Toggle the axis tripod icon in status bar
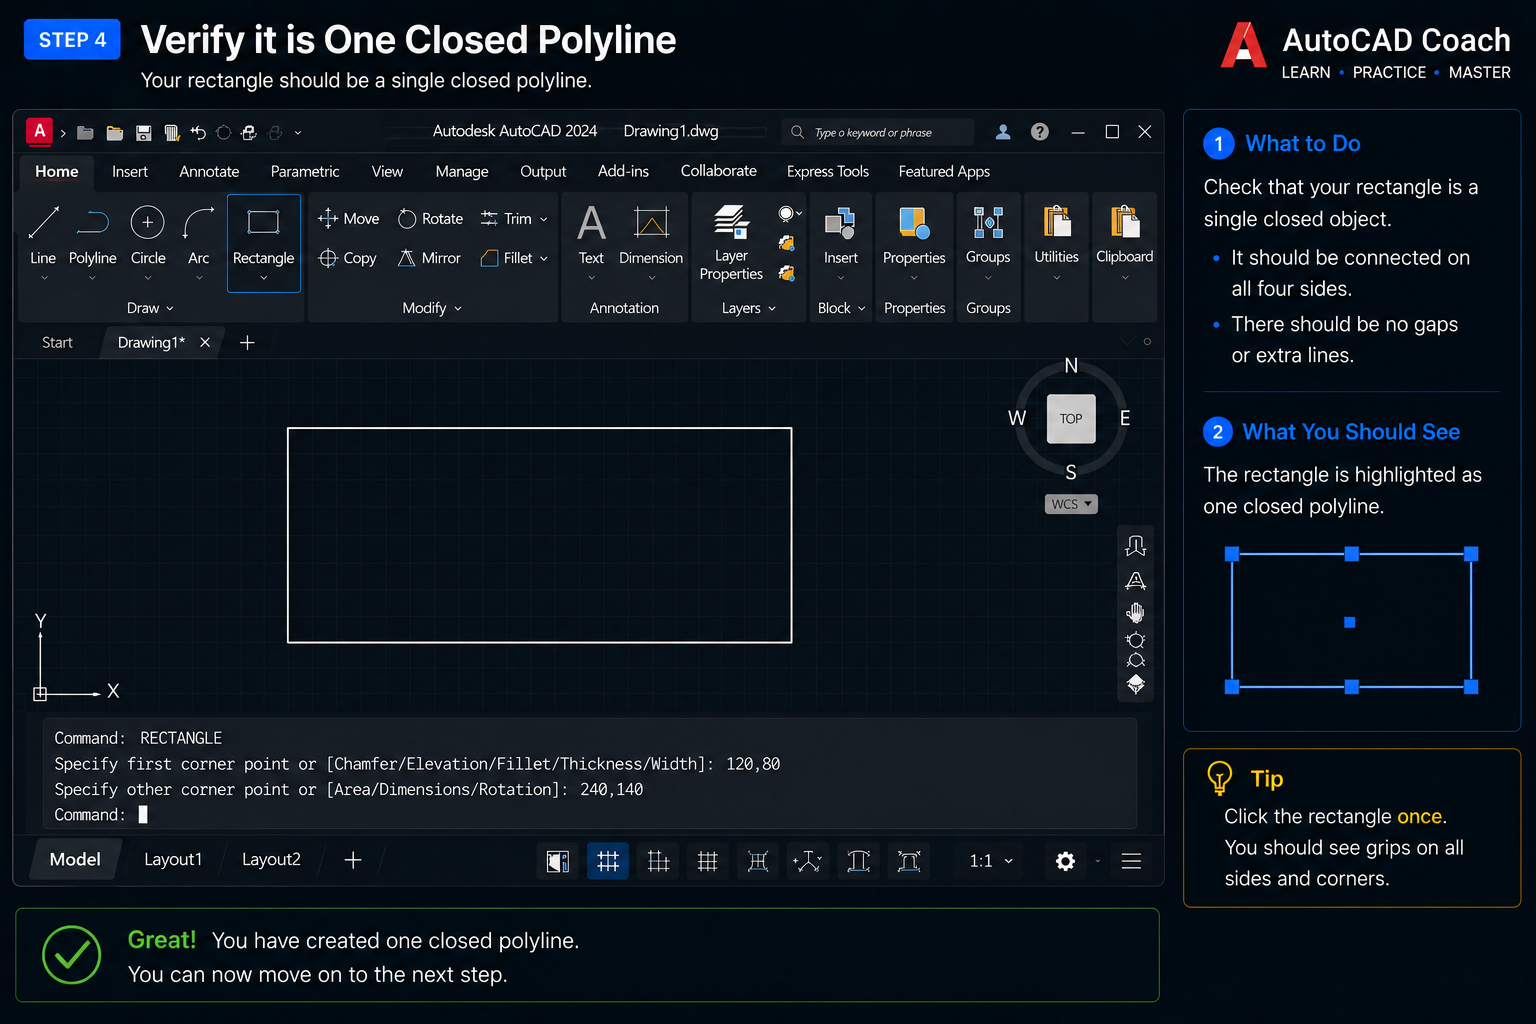Viewport: 1536px width, 1024px height. pos(807,861)
